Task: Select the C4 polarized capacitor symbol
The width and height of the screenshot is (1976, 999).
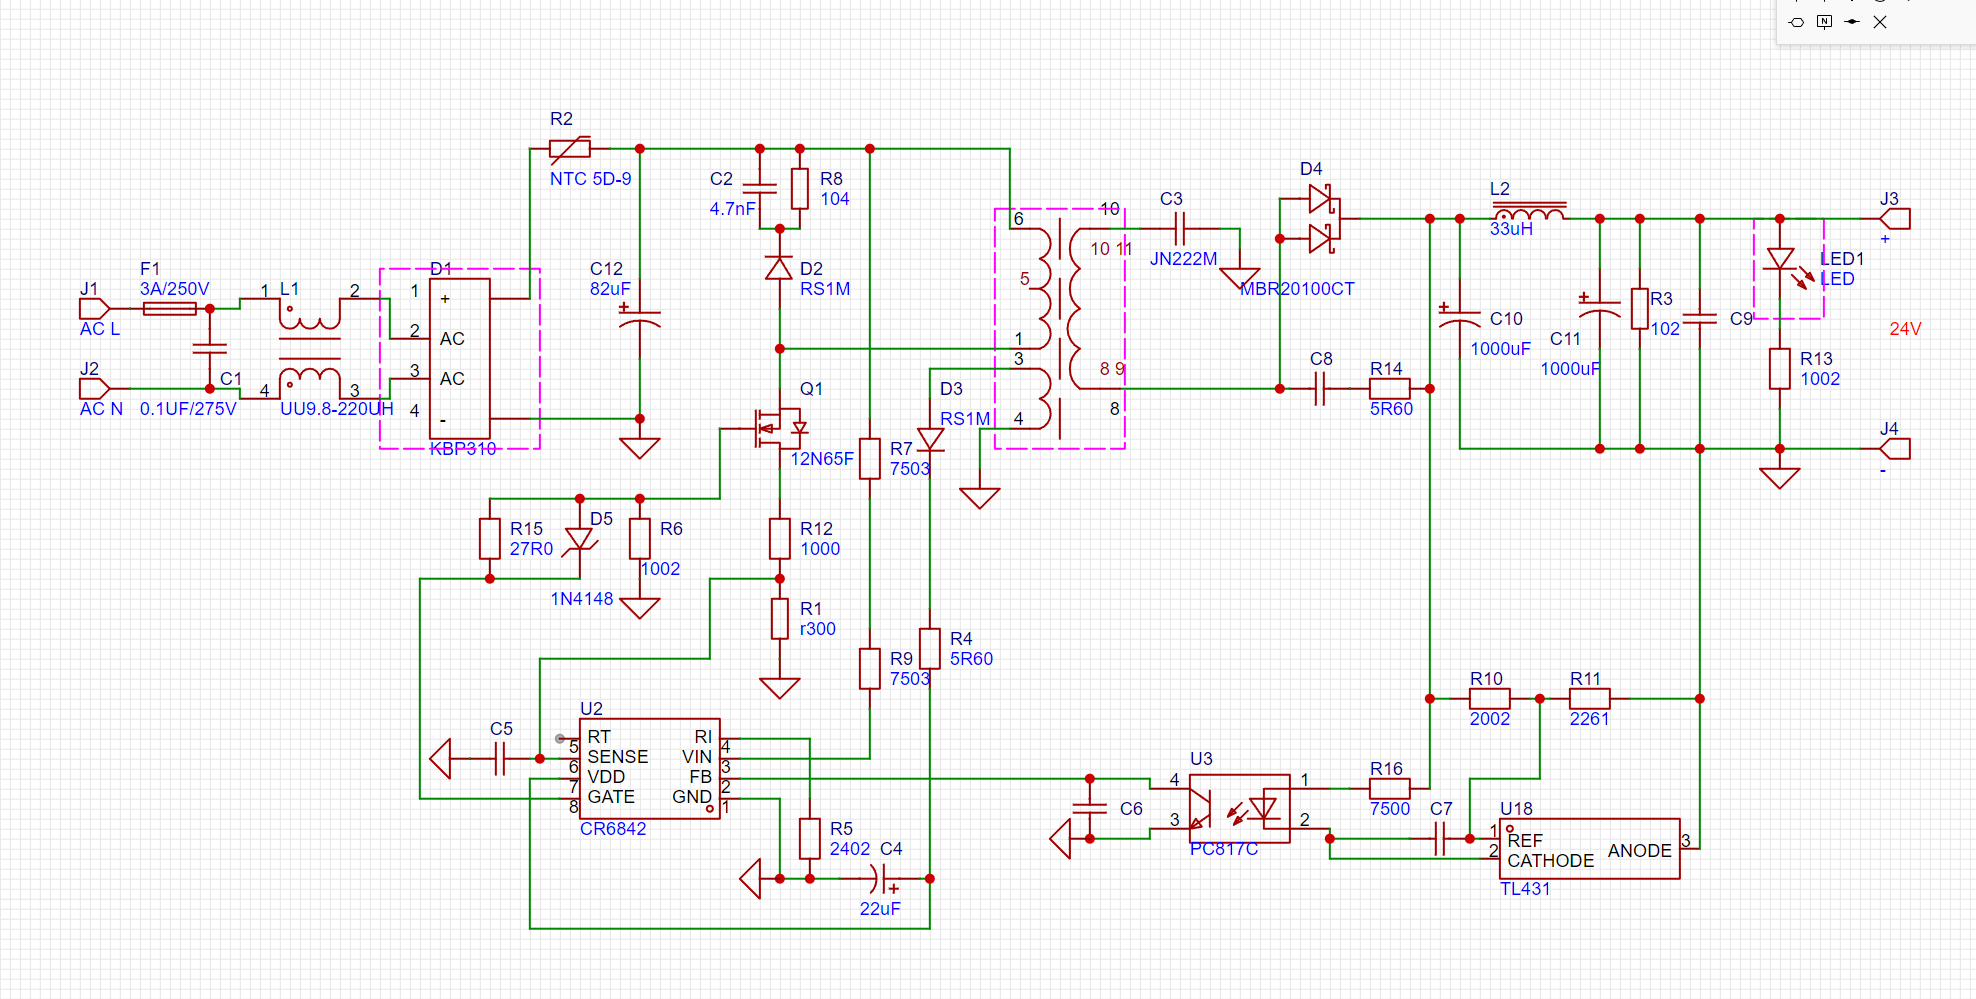Action: [879, 879]
